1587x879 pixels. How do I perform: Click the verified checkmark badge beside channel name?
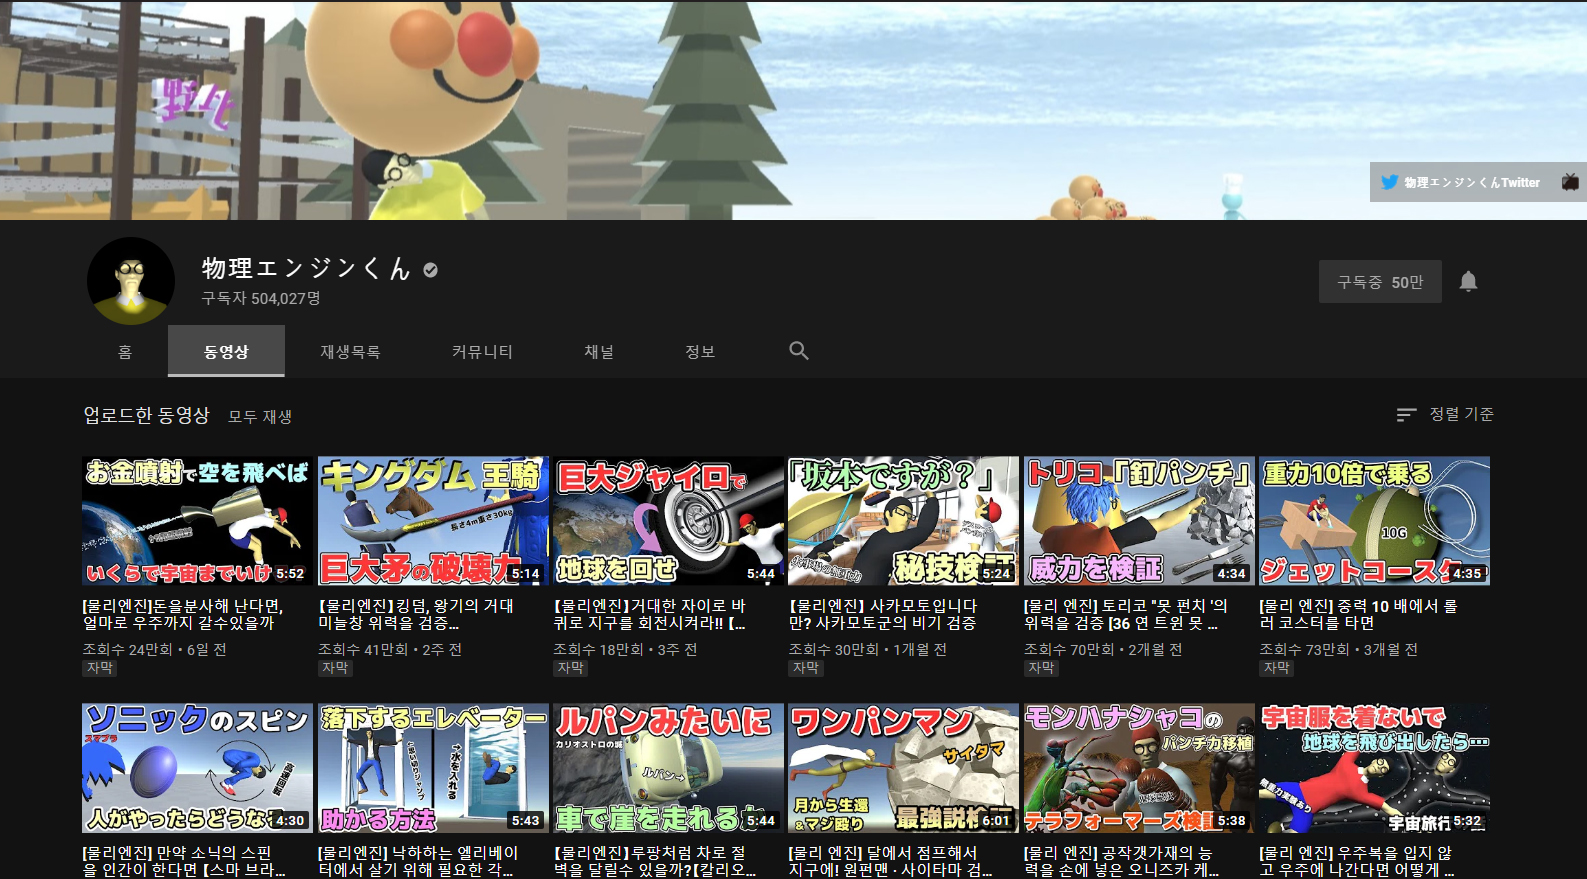pyautogui.click(x=430, y=270)
